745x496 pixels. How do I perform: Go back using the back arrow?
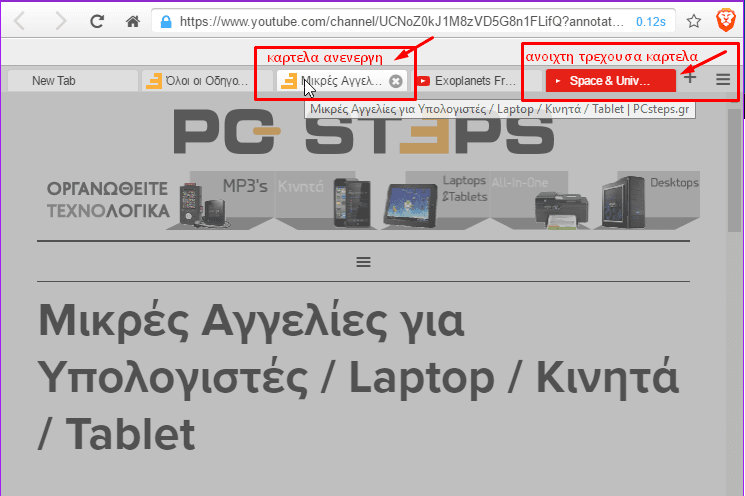(19, 21)
